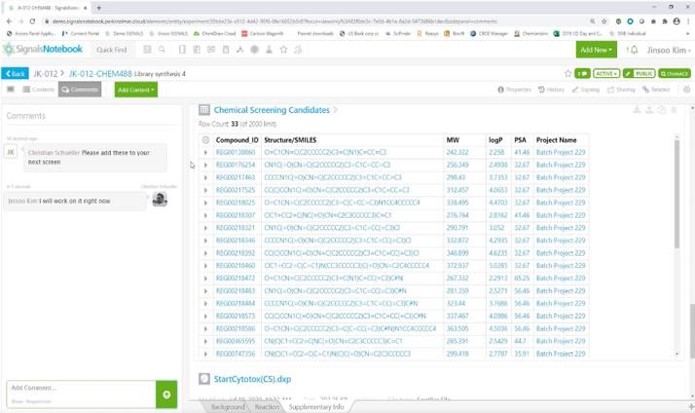
Task: Open the History panel
Action: (x=554, y=89)
